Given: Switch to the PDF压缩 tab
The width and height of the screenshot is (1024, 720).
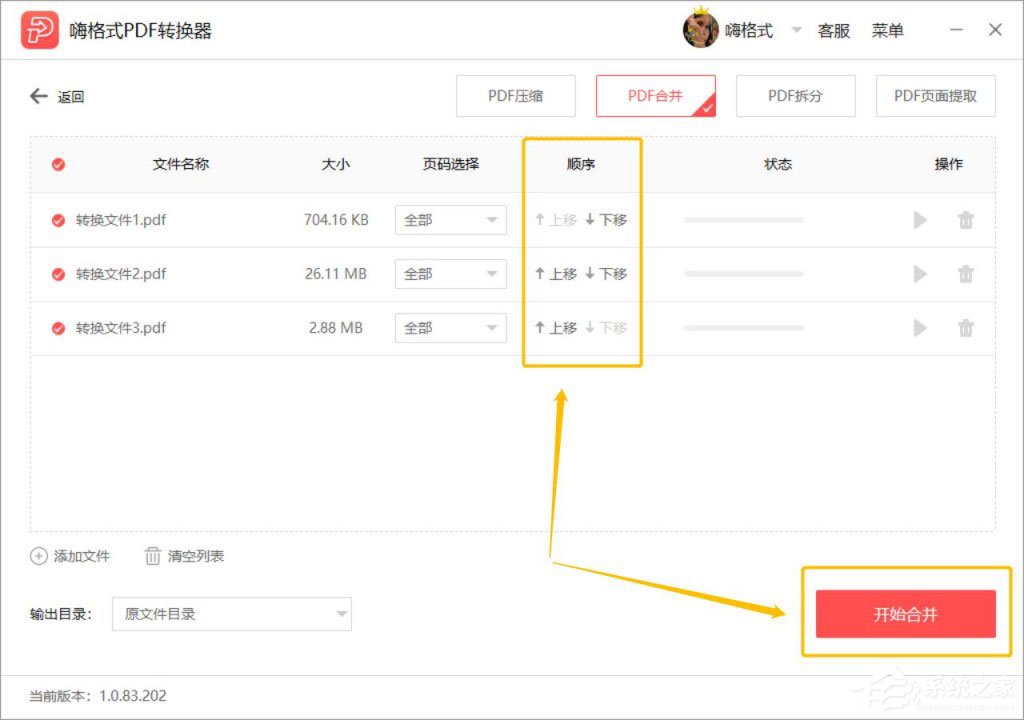Looking at the screenshot, I should 516,96.
